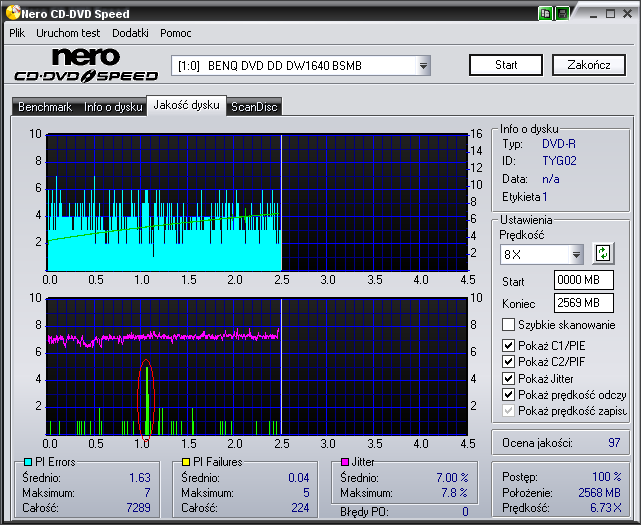Click Postęp value 100 %

point(607,477)
